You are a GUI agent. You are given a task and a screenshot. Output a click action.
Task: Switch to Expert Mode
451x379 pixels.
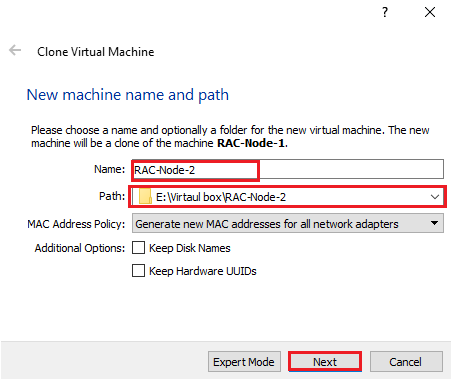244,362
